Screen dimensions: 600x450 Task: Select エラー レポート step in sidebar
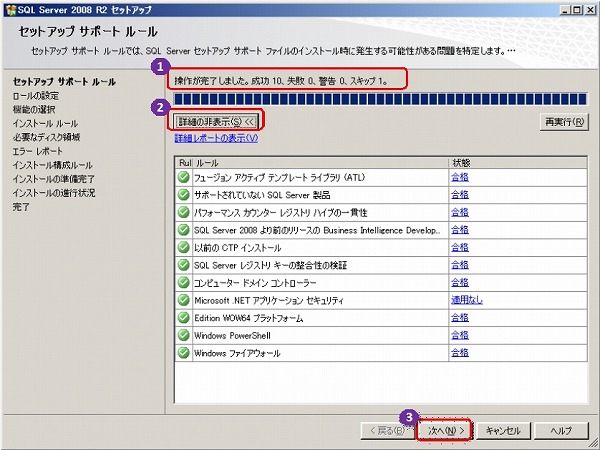pos(38,151)
